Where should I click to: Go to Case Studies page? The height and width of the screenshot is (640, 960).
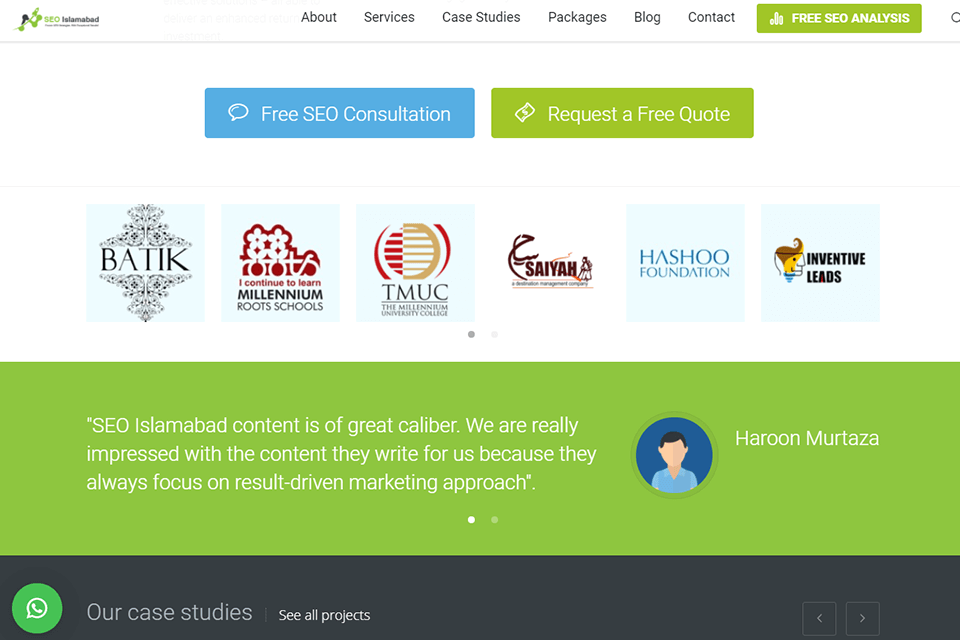[481, 17]
